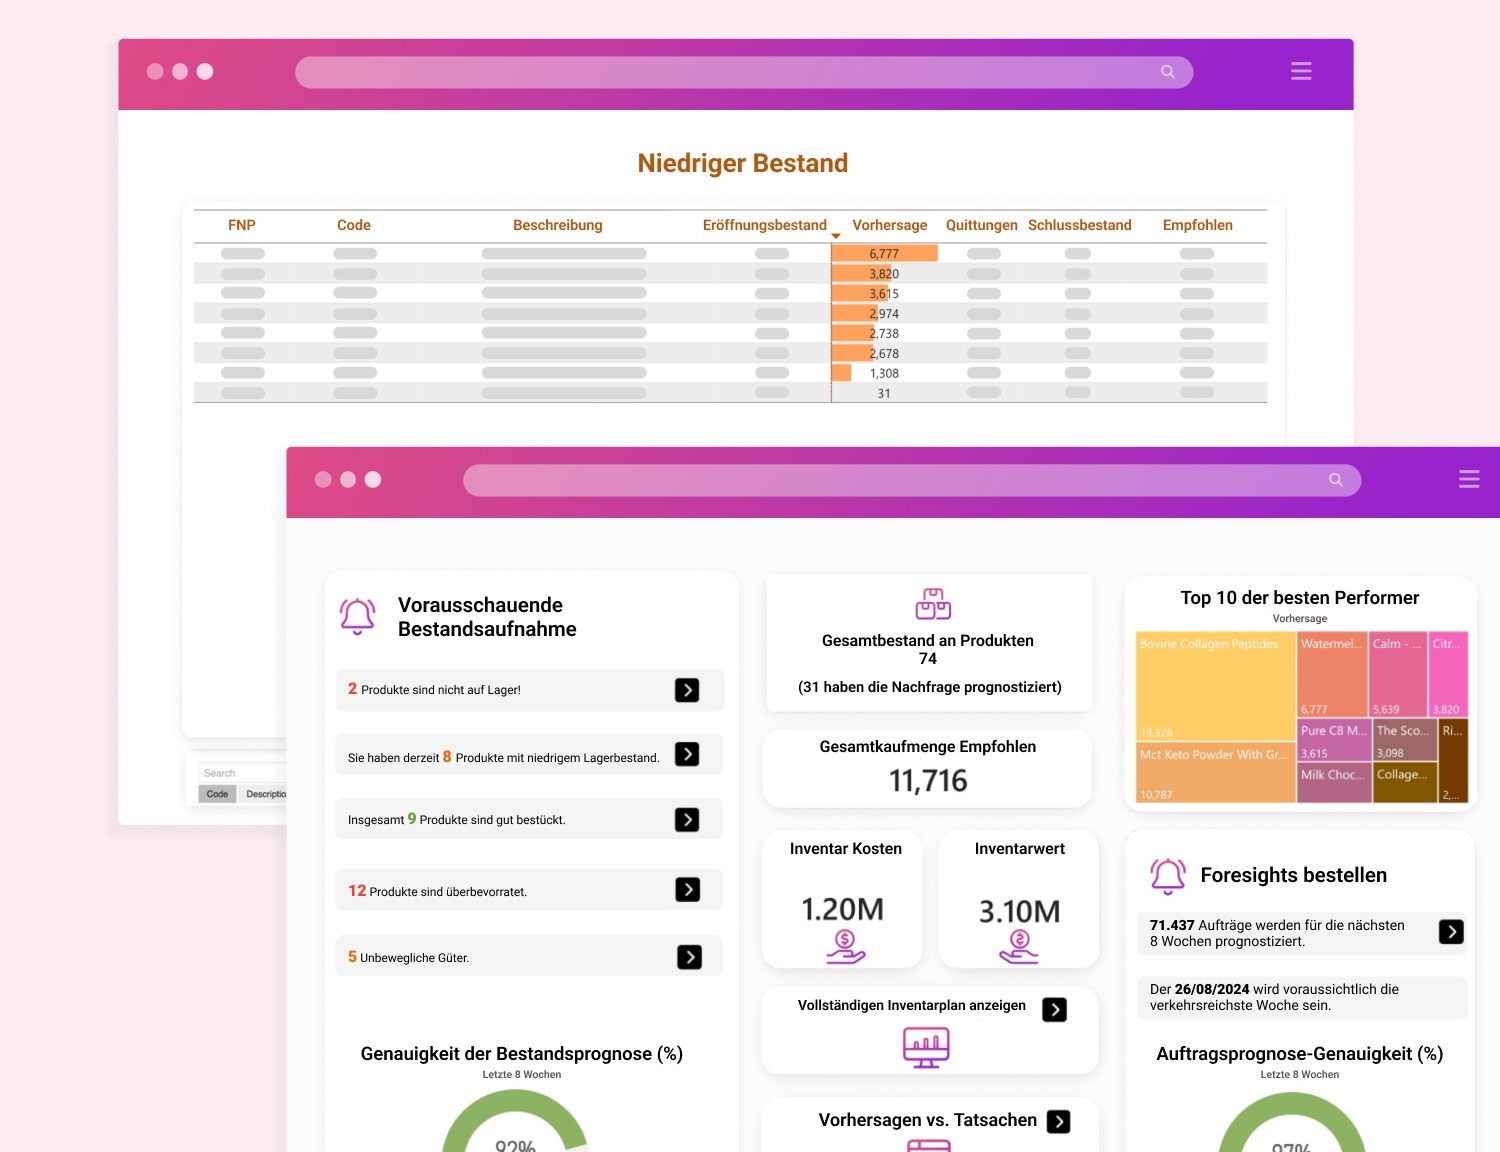Viewport: 1500px width, 1152px height.
Task: Click search icon in front window address bar
Action: point(1335,480)
